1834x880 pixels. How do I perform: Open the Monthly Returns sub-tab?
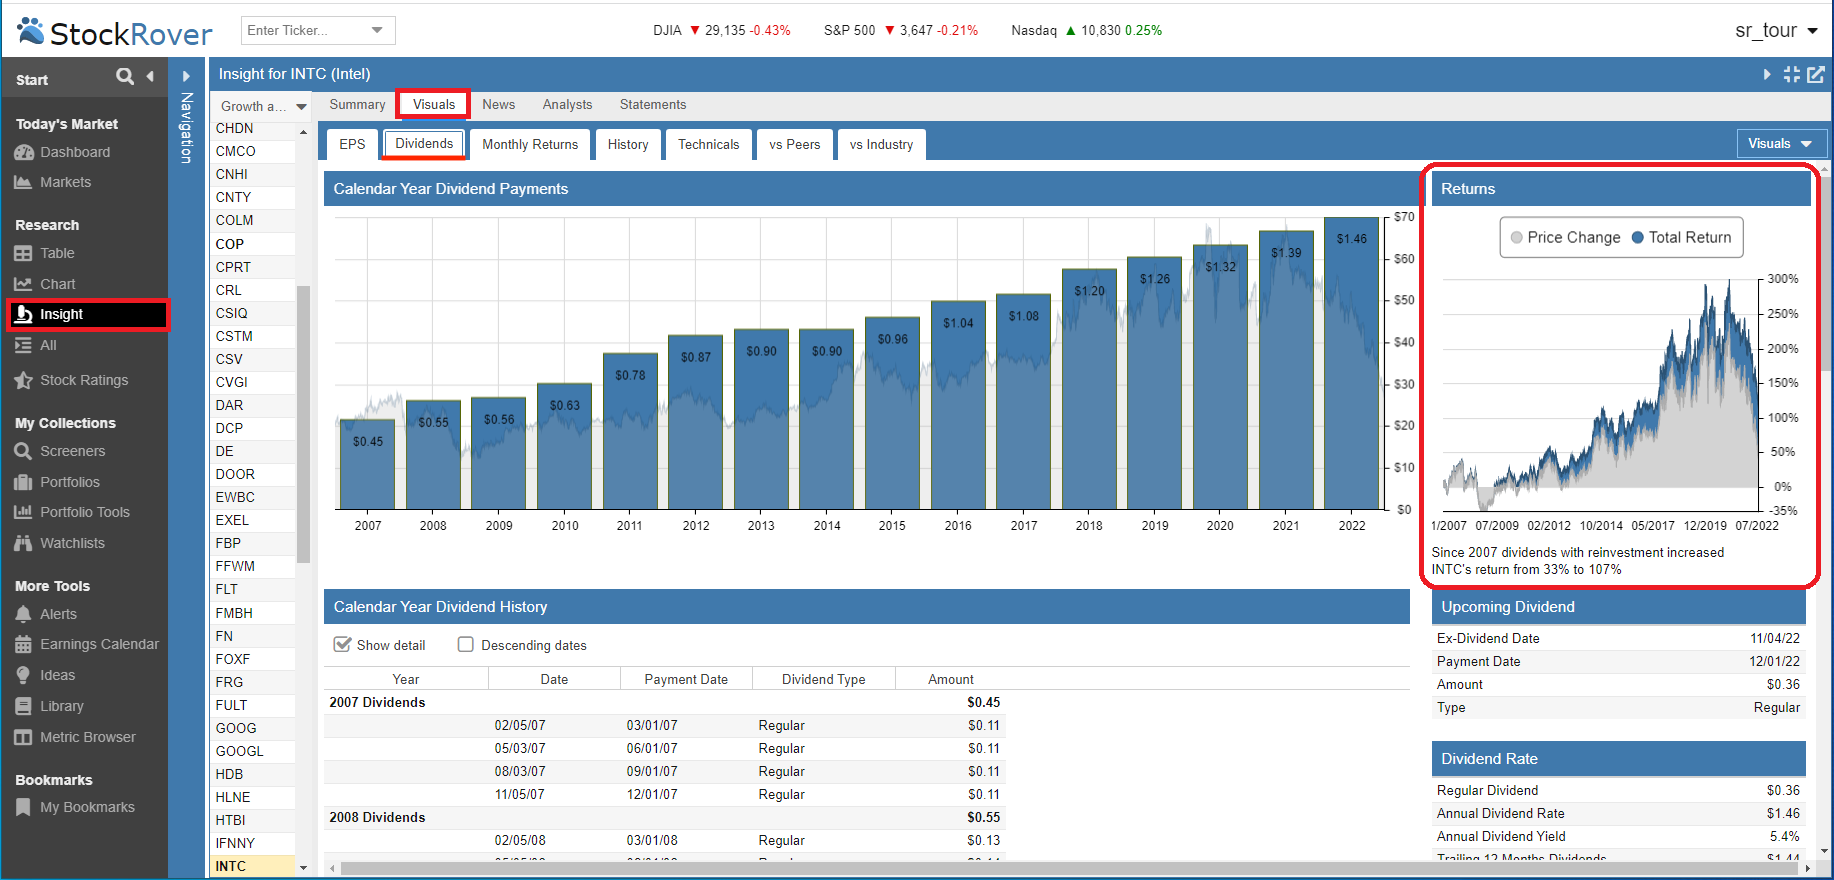click(530, 144)
